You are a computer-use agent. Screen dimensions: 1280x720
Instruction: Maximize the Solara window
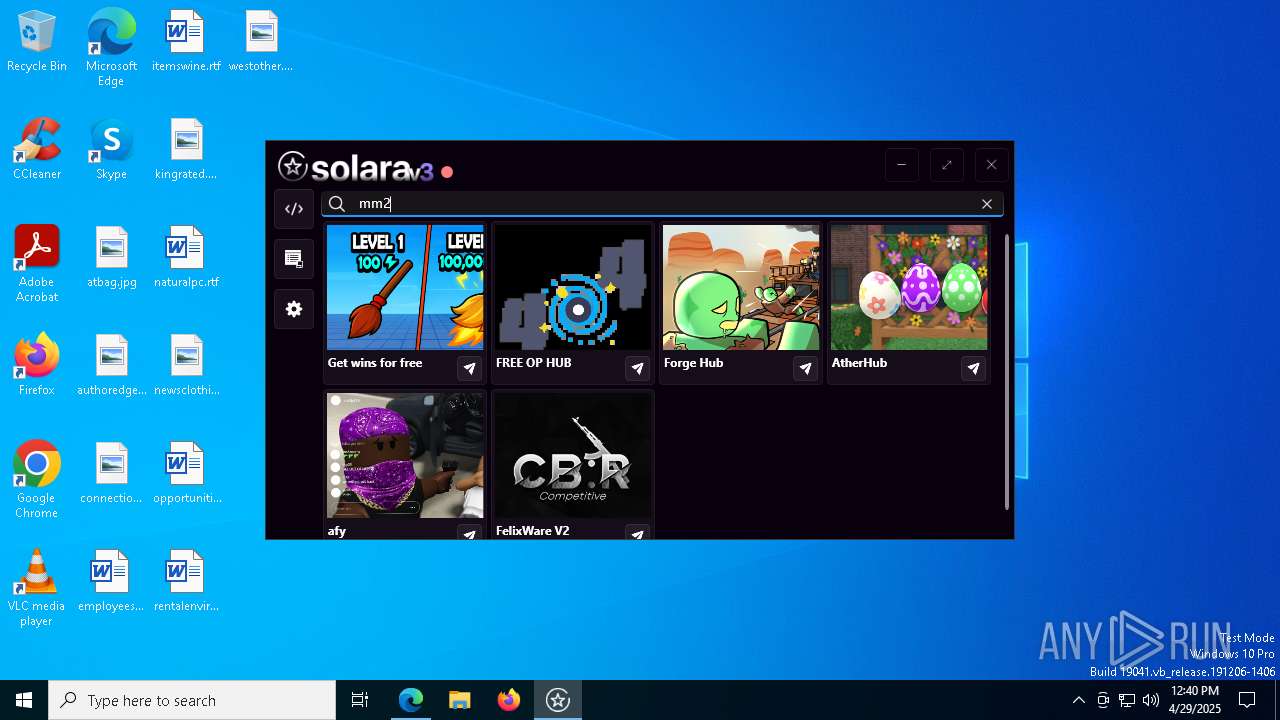946,165
